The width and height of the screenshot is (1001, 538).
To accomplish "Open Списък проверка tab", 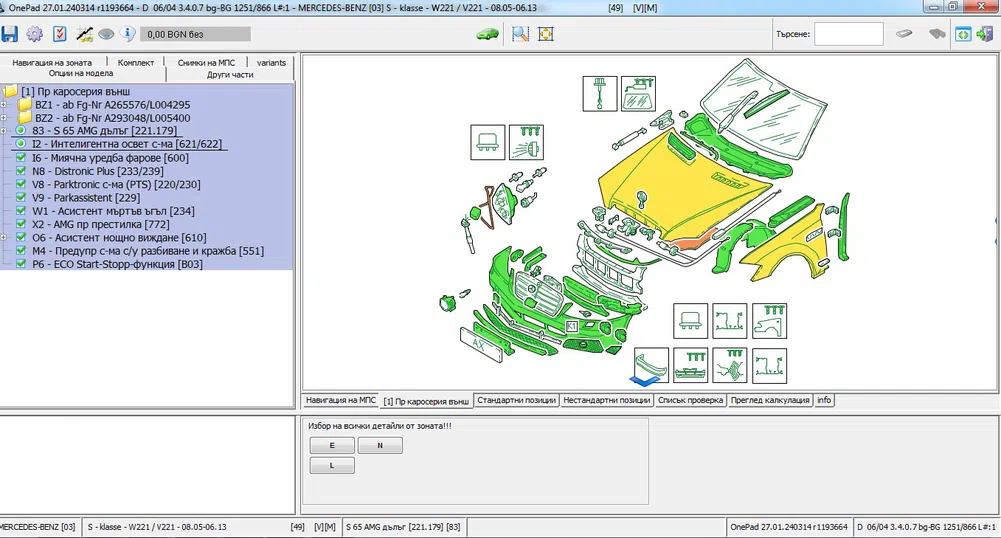I will tap(691, 400).
